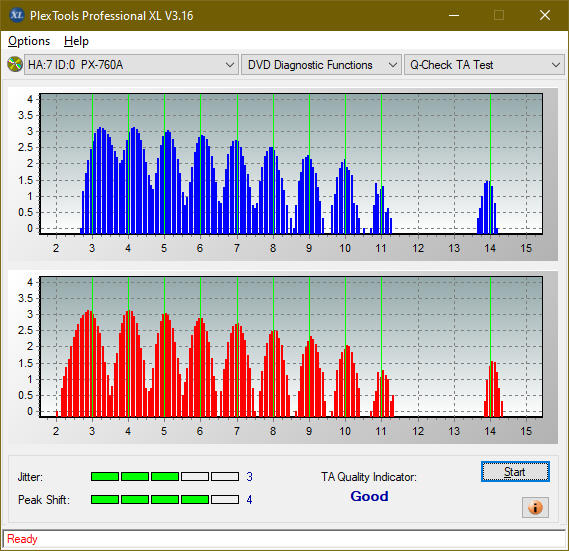This screenshot has height=551, width=569.
Task: Click the Peak Shift level bar indicator
Action: pyautogui.click(x=165, y=499)
